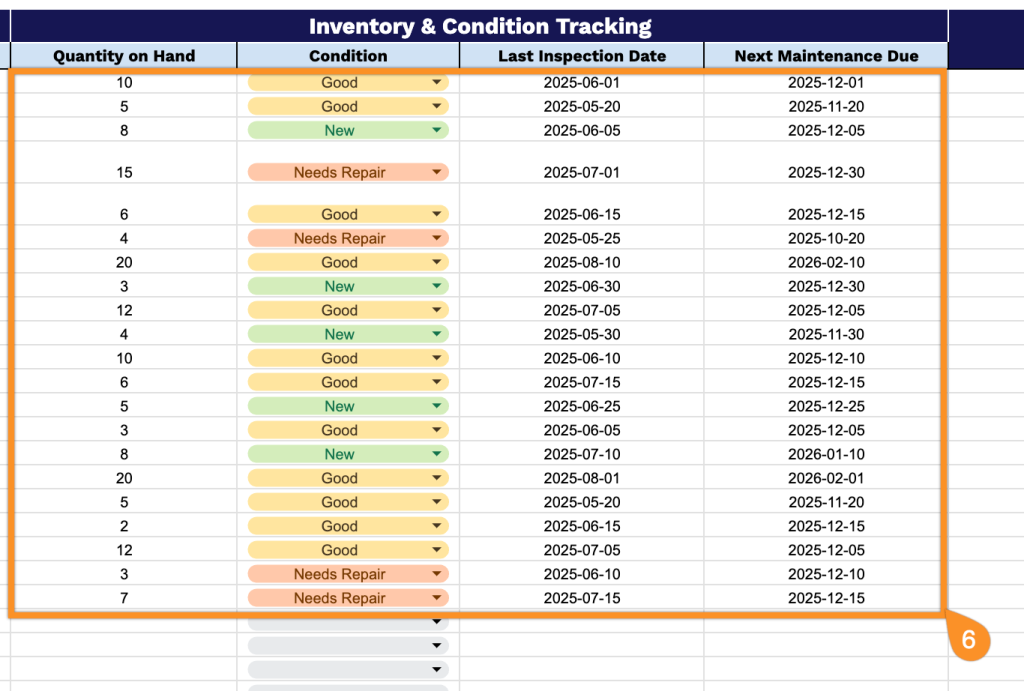Click the Last Inspection Date header cell

tap(582, 56)
